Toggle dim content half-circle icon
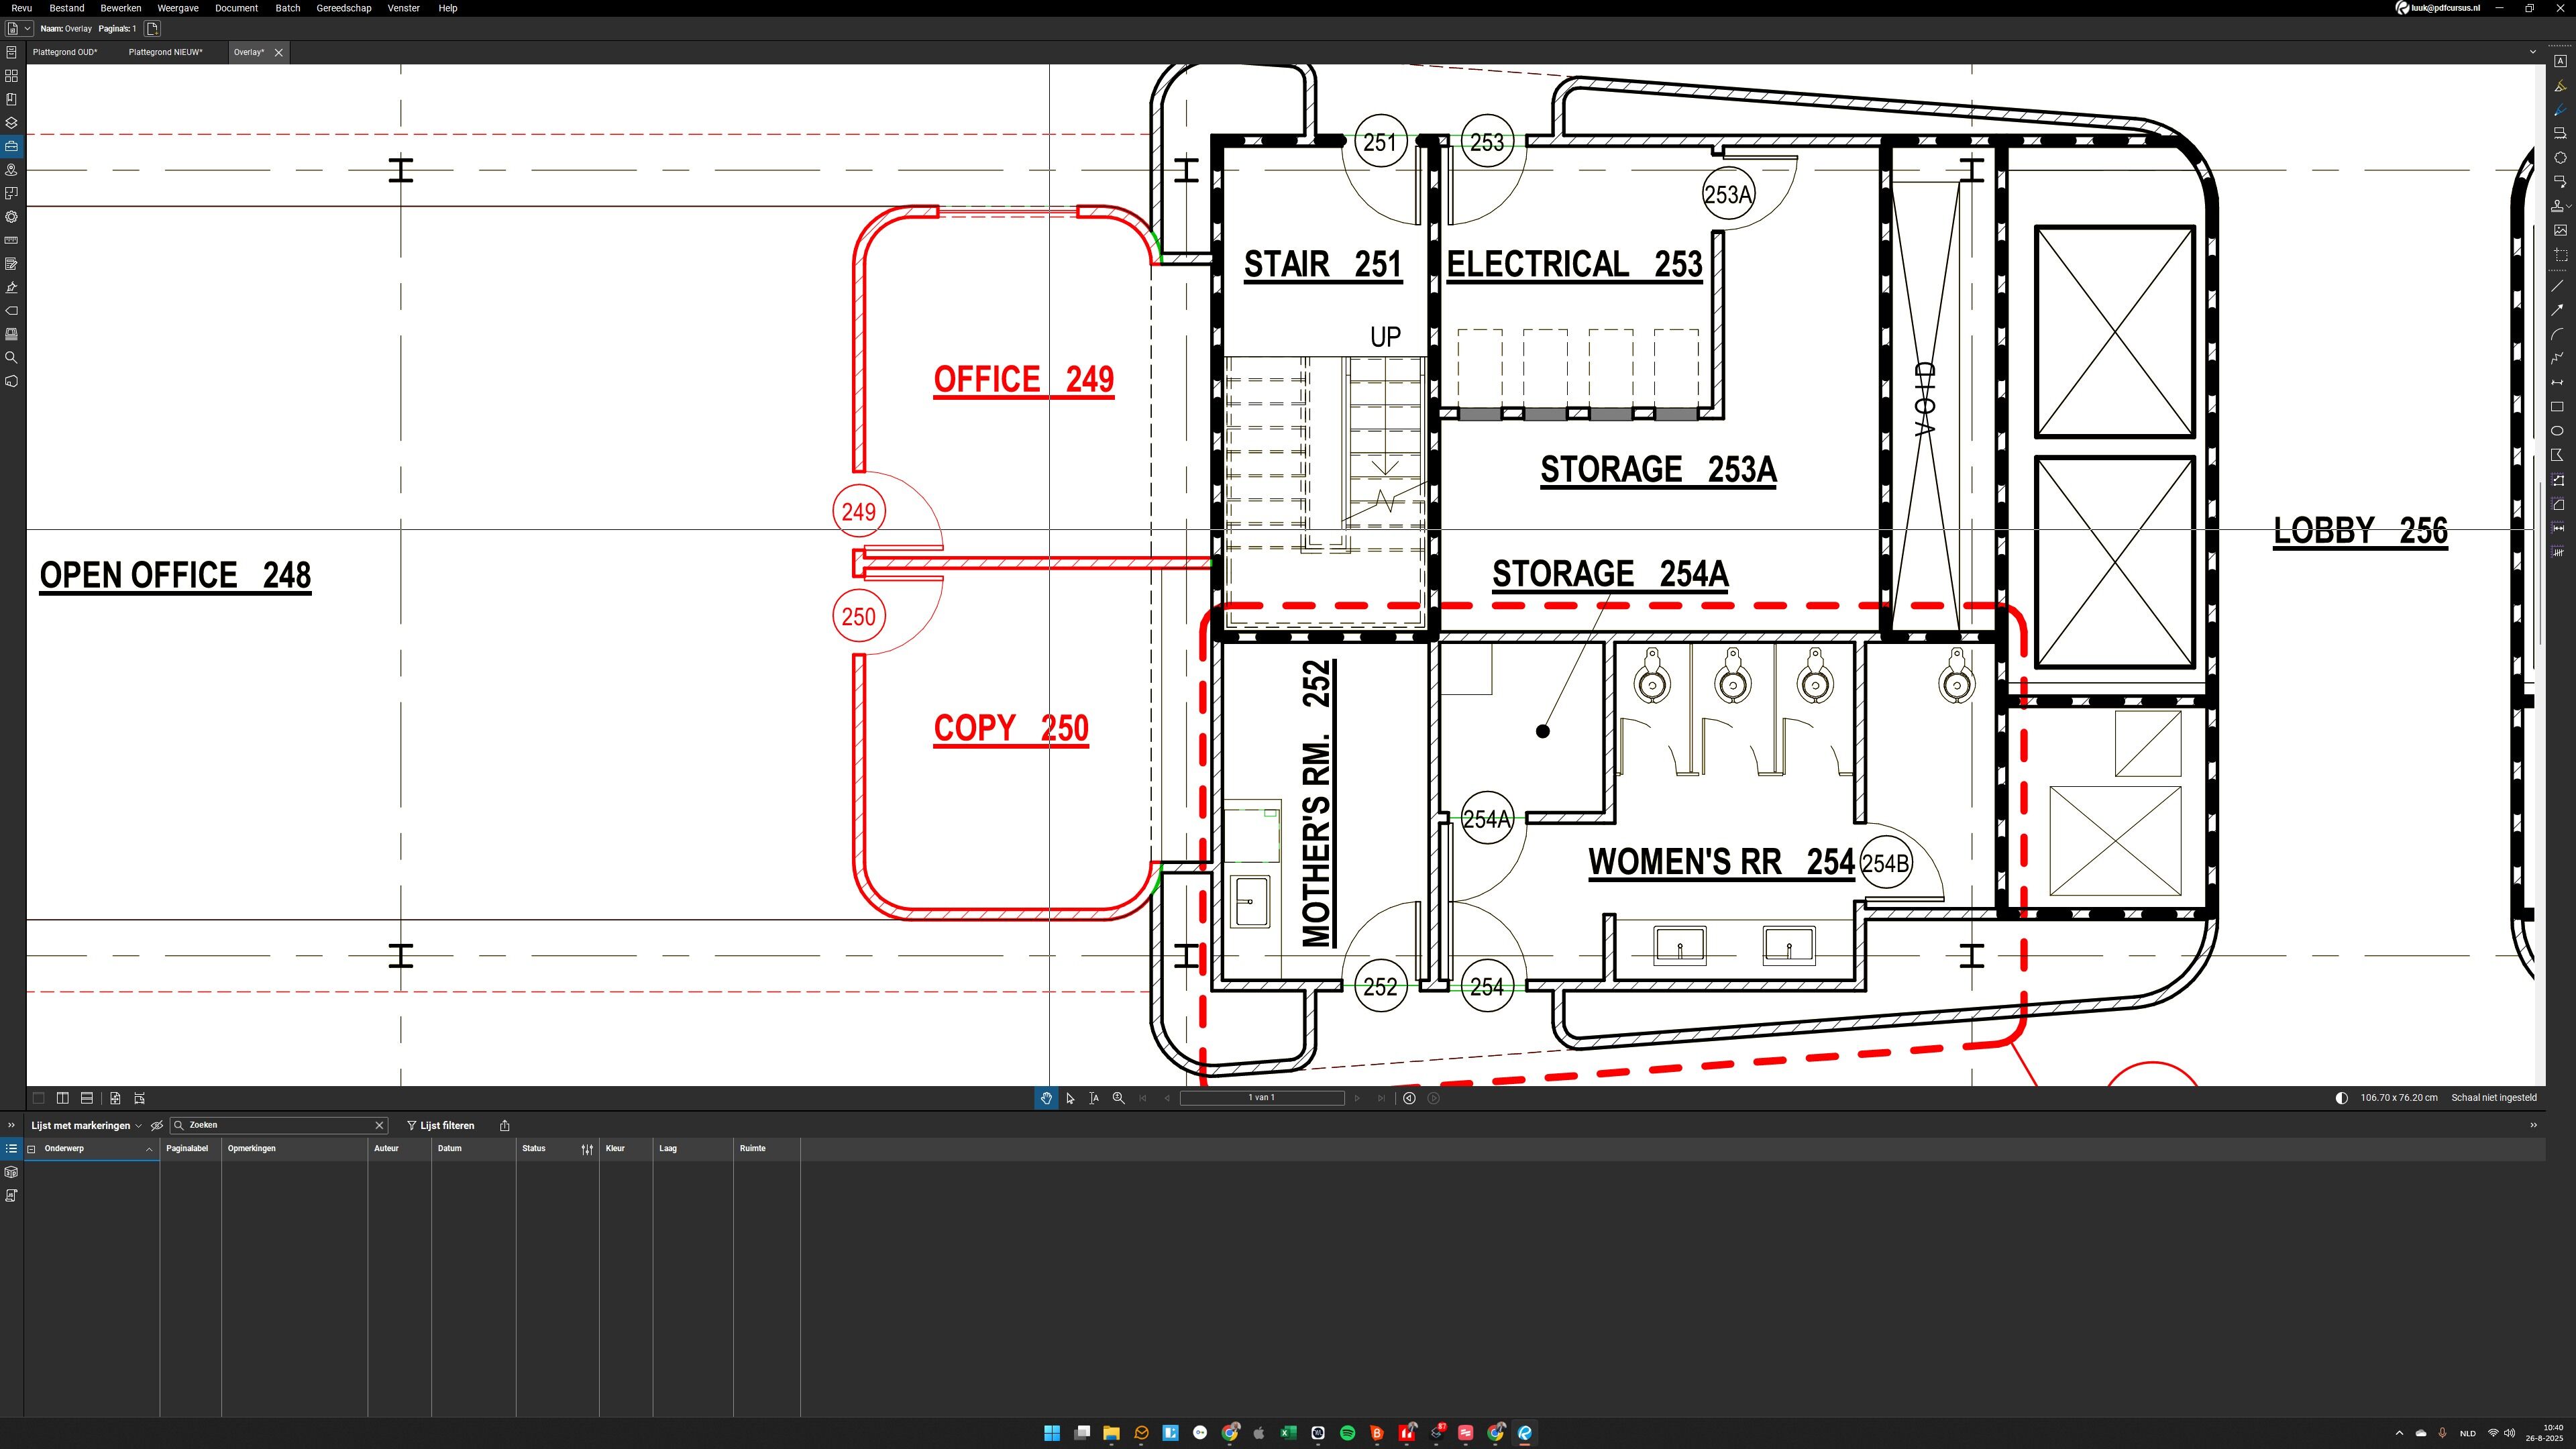The height and width of the screenshot is (1449, 2576). coord(2341,1098)
